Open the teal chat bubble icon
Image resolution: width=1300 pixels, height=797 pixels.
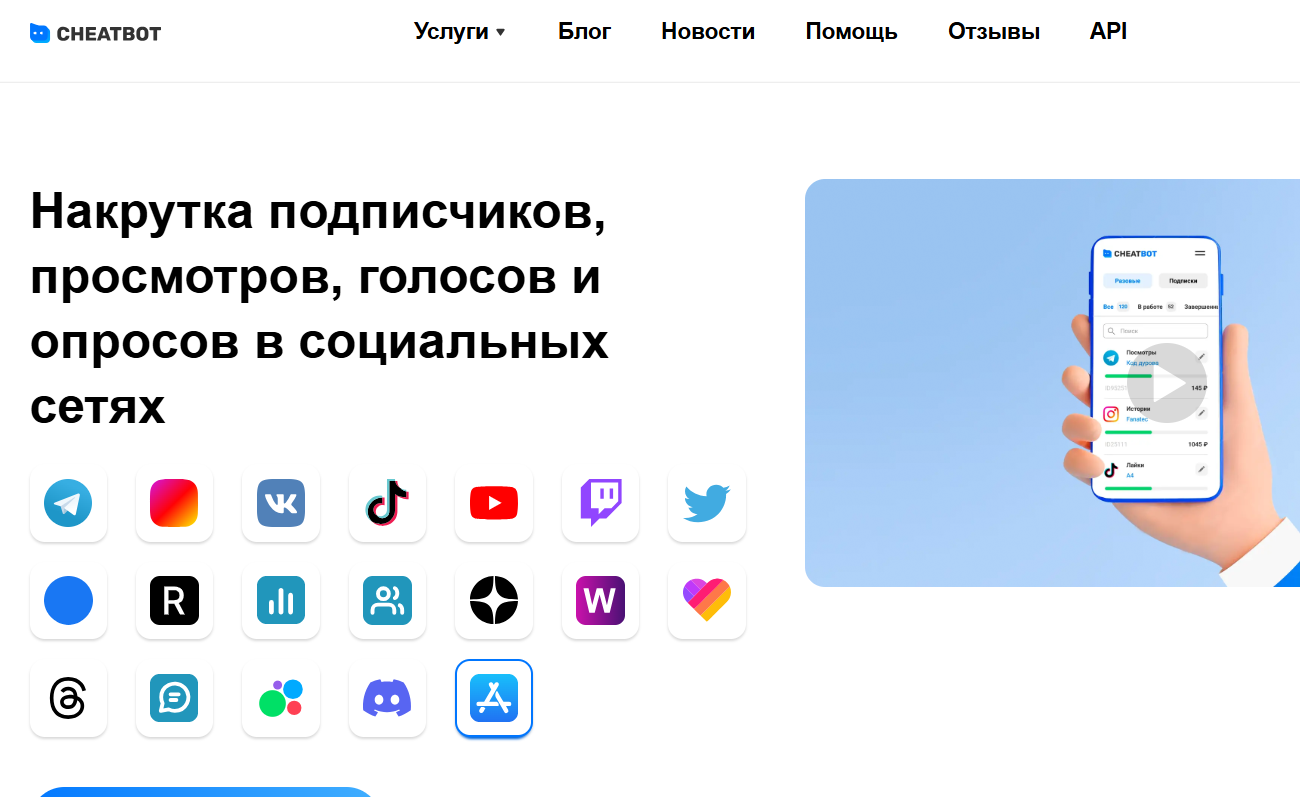pos(174,698)
